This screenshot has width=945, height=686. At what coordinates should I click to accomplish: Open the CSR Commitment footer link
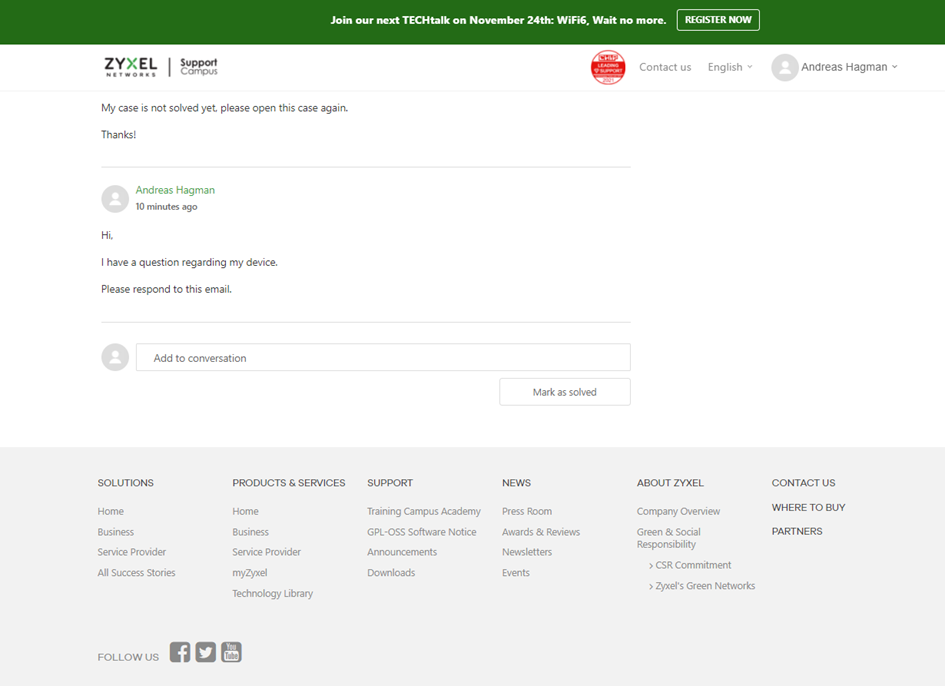(x=693, y=565)
